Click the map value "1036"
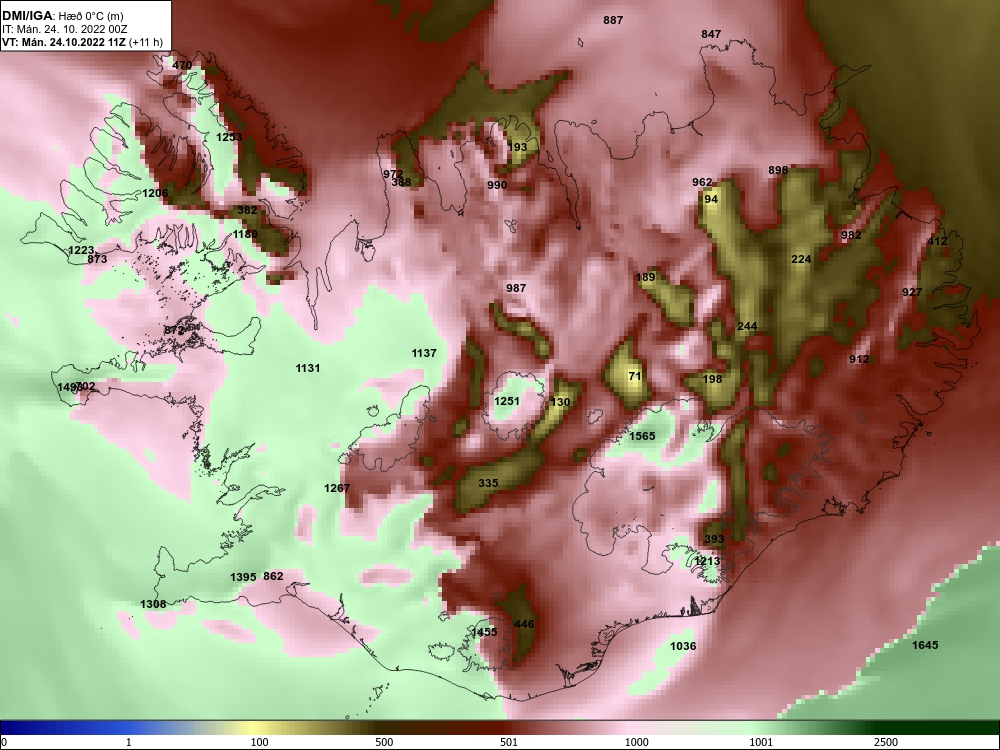Screen dimensions: 1000x750 [682, 646]
